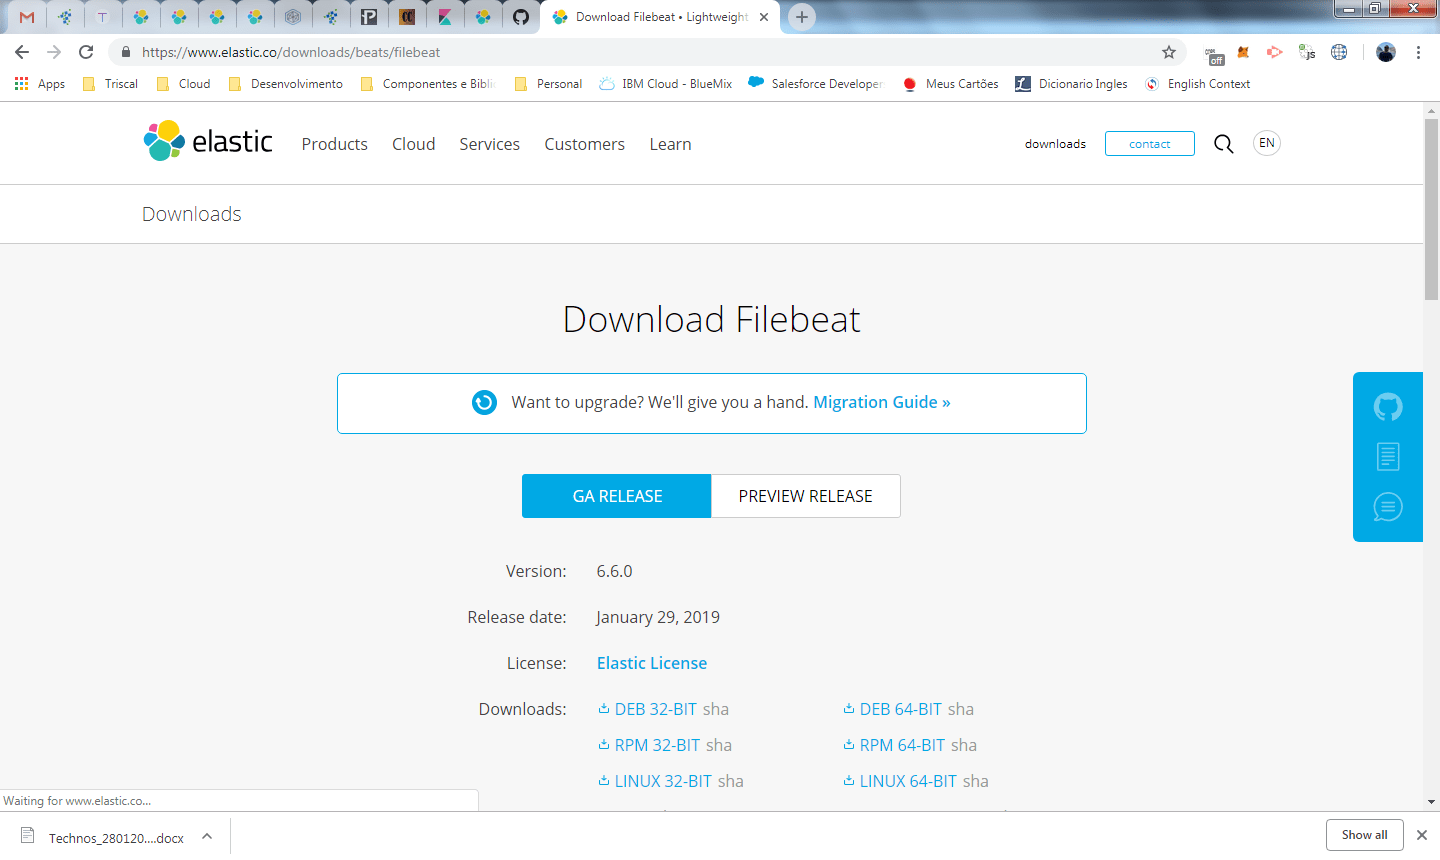Open sha checksum for DEB 32-BIT
Image resolution: width=1440 pixels, height=860 pixels.
pos(716,709)
